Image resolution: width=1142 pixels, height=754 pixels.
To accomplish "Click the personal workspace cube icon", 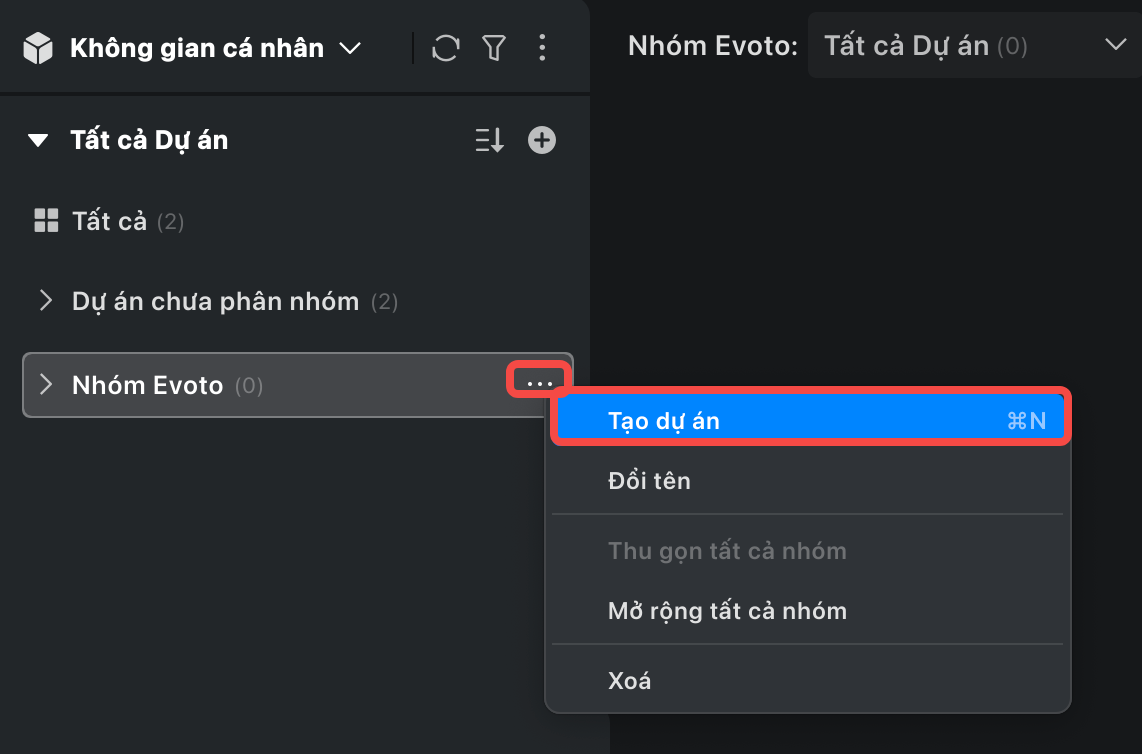I will [x=38, y=48].
